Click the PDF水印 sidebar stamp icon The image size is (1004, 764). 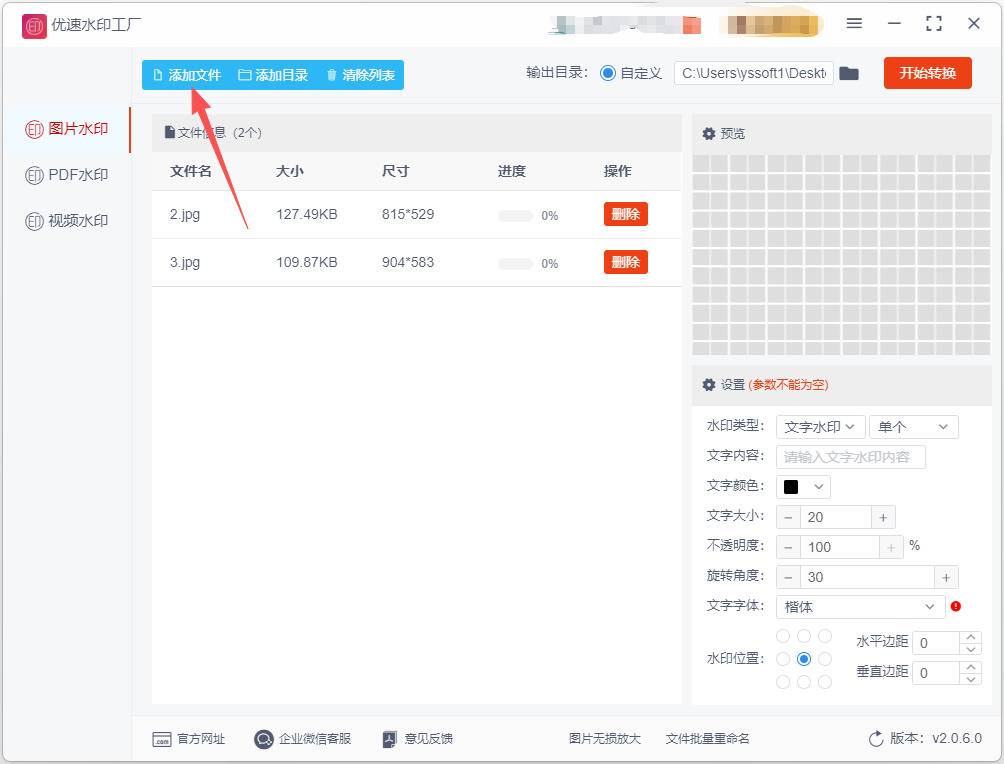click(34, 175)
